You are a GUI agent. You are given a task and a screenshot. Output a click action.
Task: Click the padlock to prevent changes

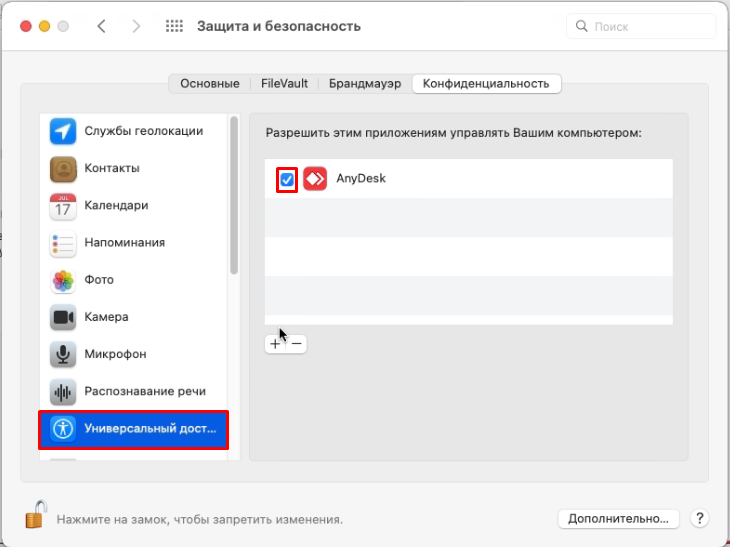tap(36, 516)
